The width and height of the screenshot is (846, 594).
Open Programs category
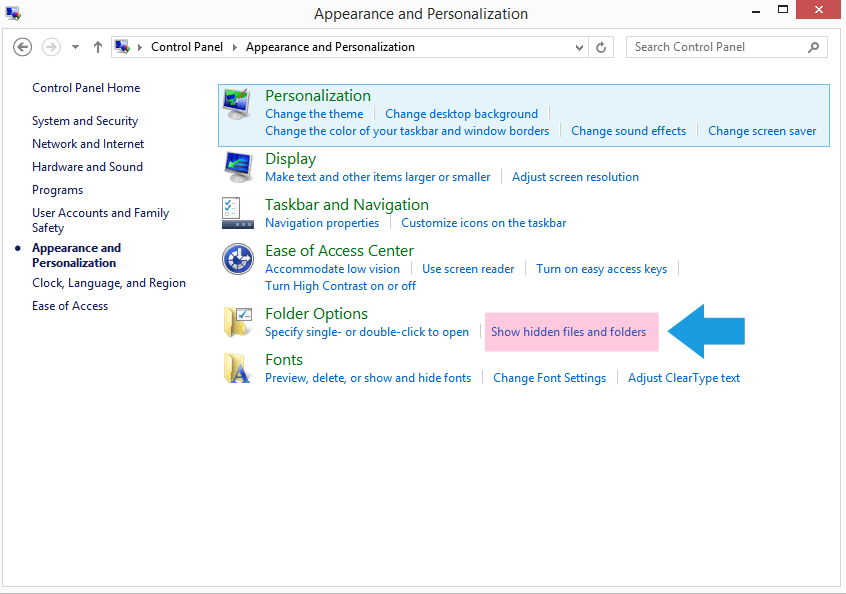(x=58, y=190)
